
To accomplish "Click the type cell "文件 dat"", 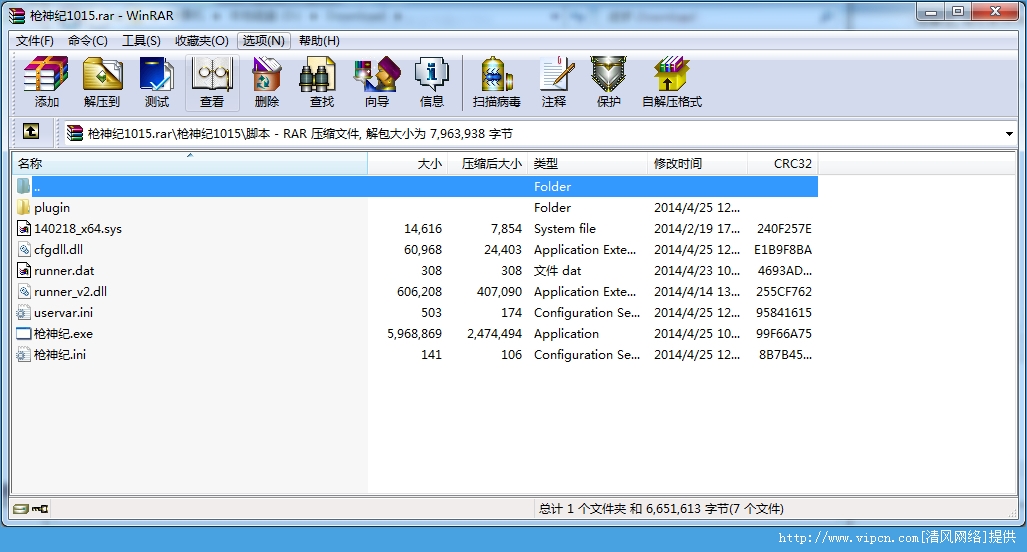I will (557, 270).
